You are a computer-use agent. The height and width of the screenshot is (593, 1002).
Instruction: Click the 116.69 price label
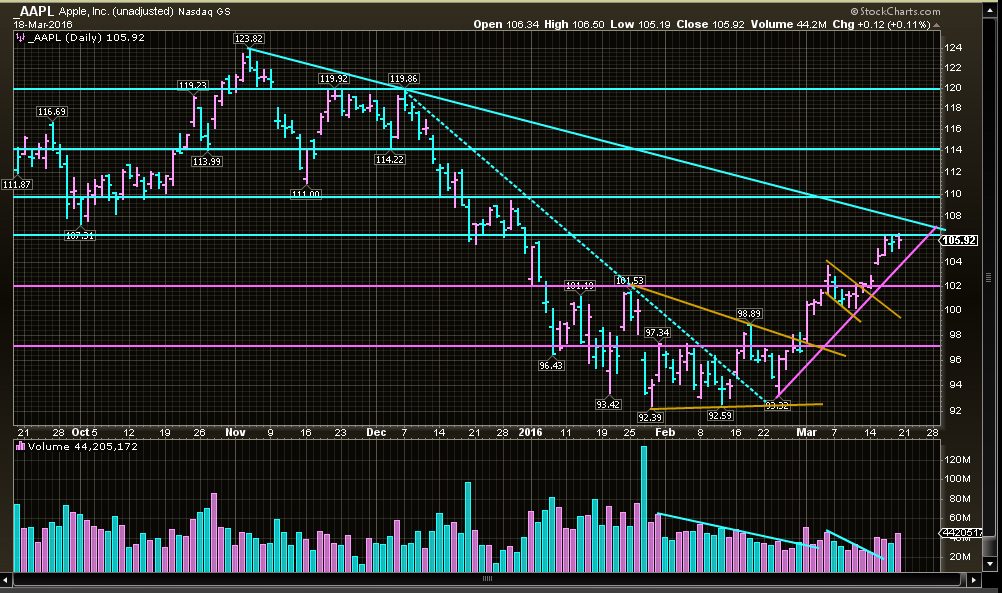(52, 111)
